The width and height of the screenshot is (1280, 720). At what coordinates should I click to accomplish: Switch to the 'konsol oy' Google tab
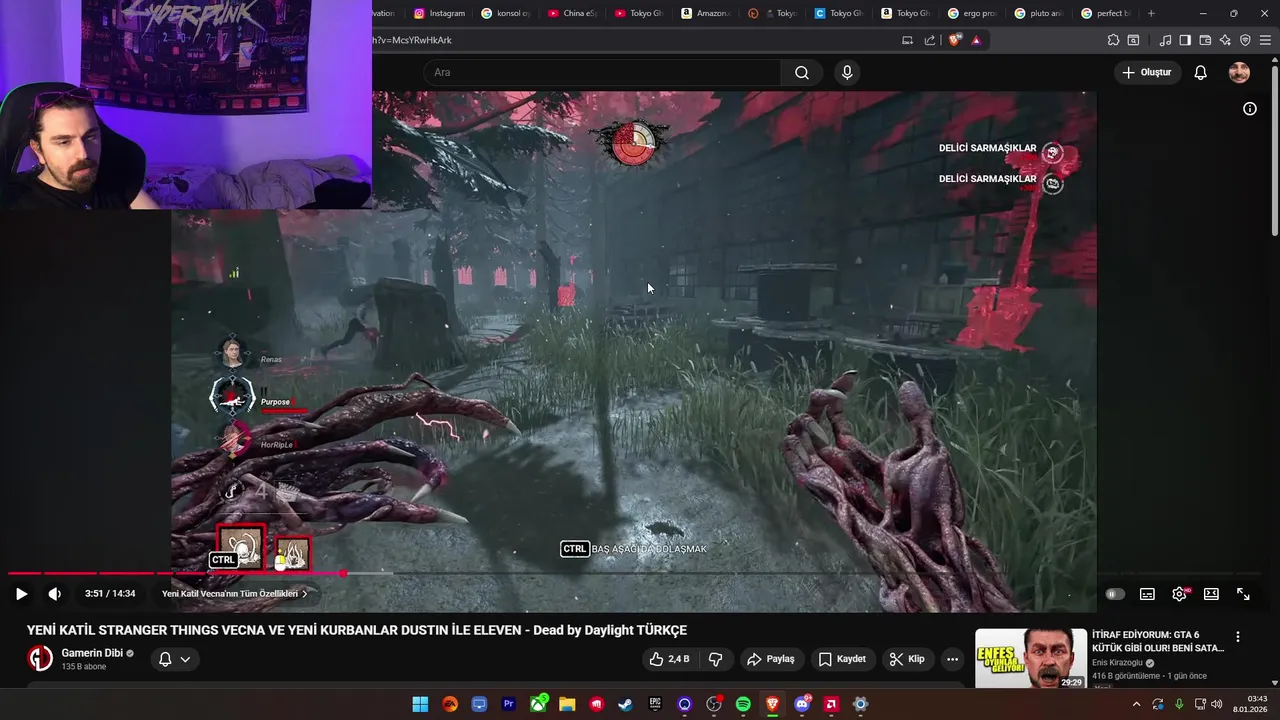pos(505,13)
